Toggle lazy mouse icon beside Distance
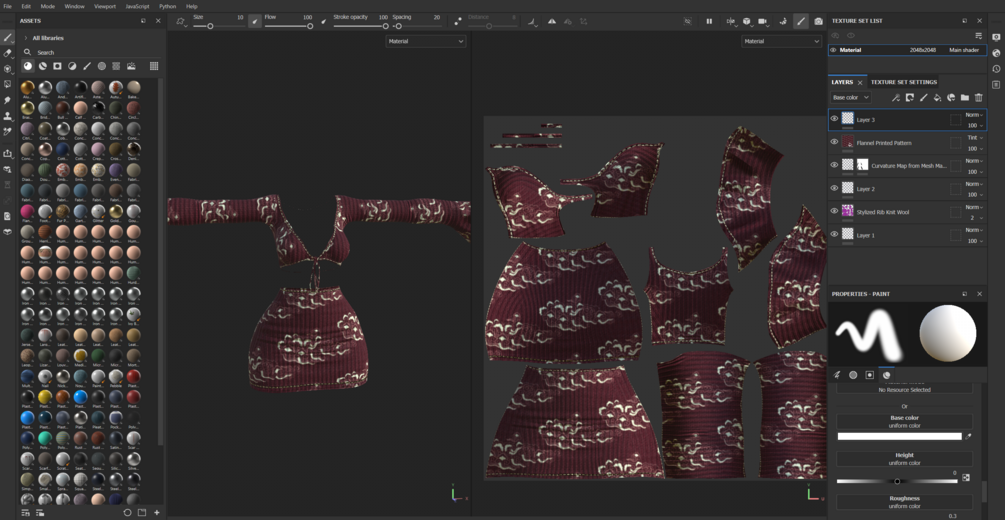 pos(458,21)
